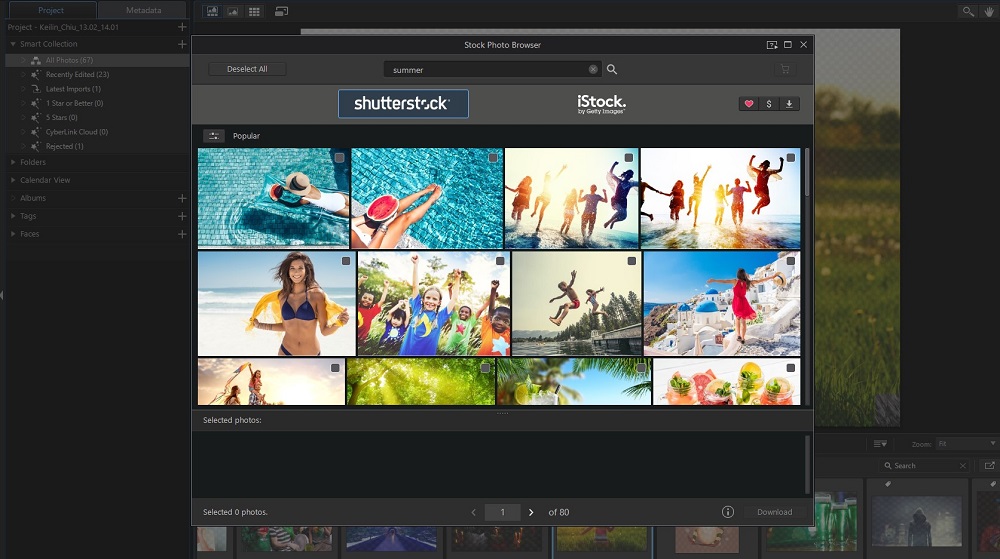Open the info icon beside Download
Viewport: 1000px width, 559px height.
coord(728,512)
